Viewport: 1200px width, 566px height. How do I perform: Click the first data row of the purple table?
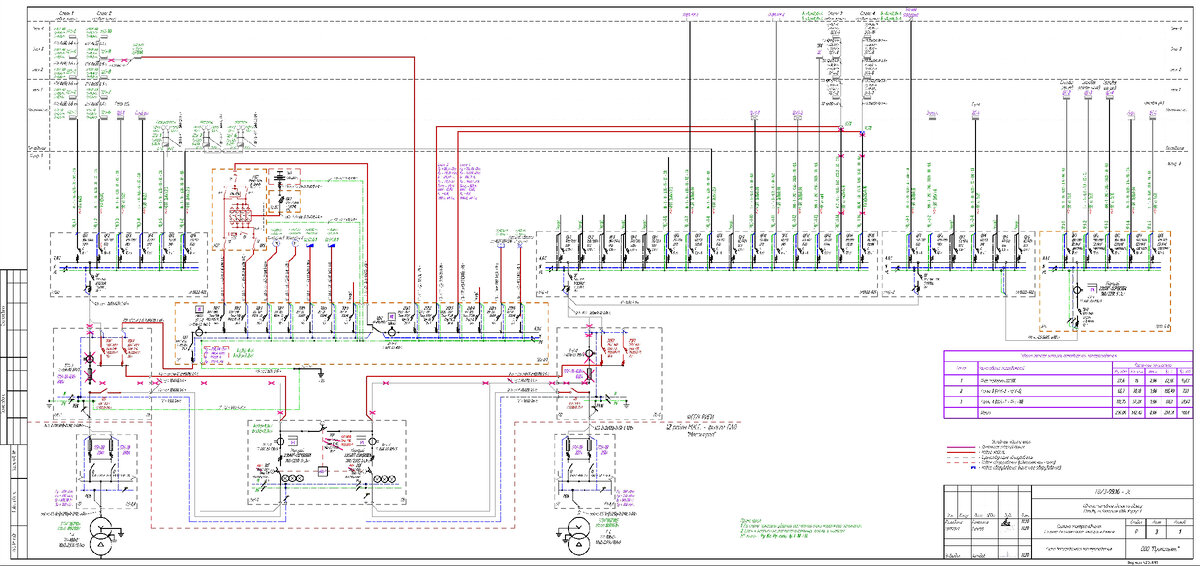coord(1069,381)
